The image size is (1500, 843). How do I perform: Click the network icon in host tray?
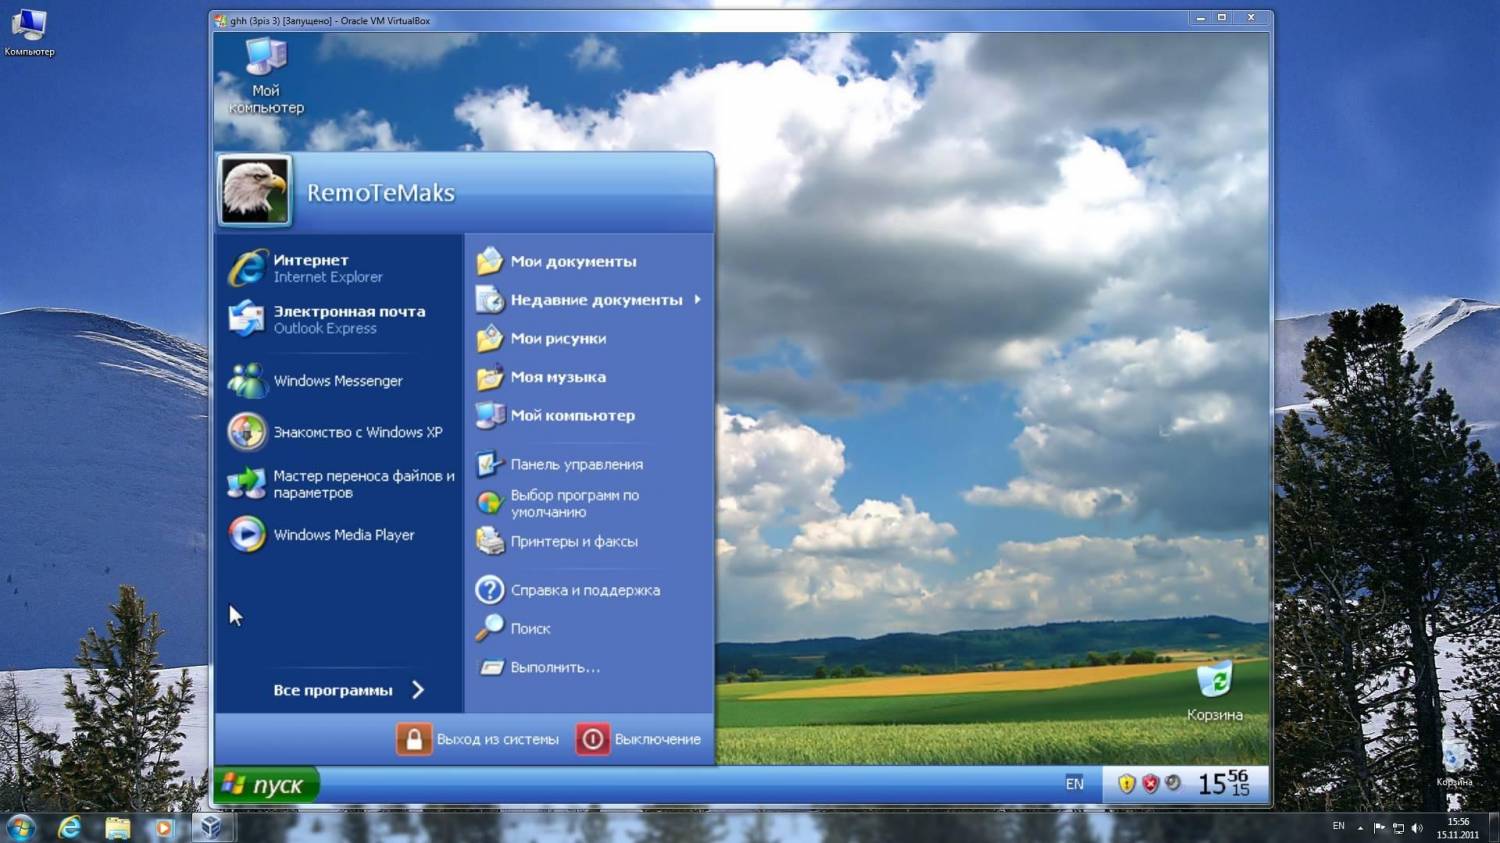click(x=1398, y=827)
